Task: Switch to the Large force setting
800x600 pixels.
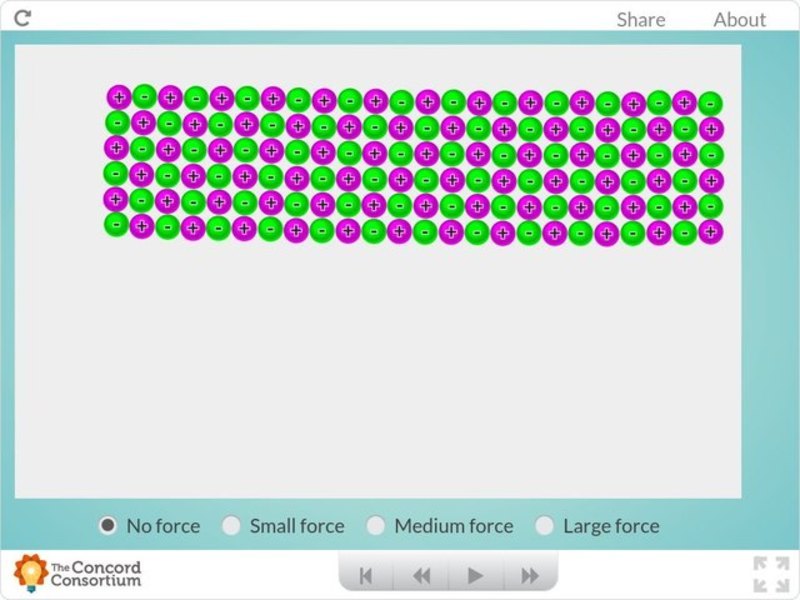Action: coord(546,525)
